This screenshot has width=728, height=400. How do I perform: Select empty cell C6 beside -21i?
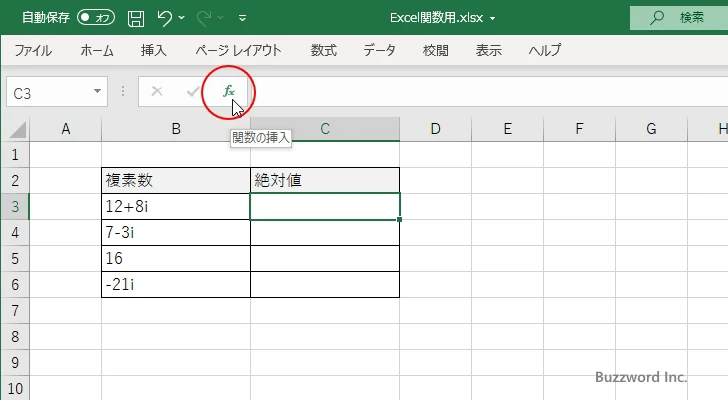[325, 284]
